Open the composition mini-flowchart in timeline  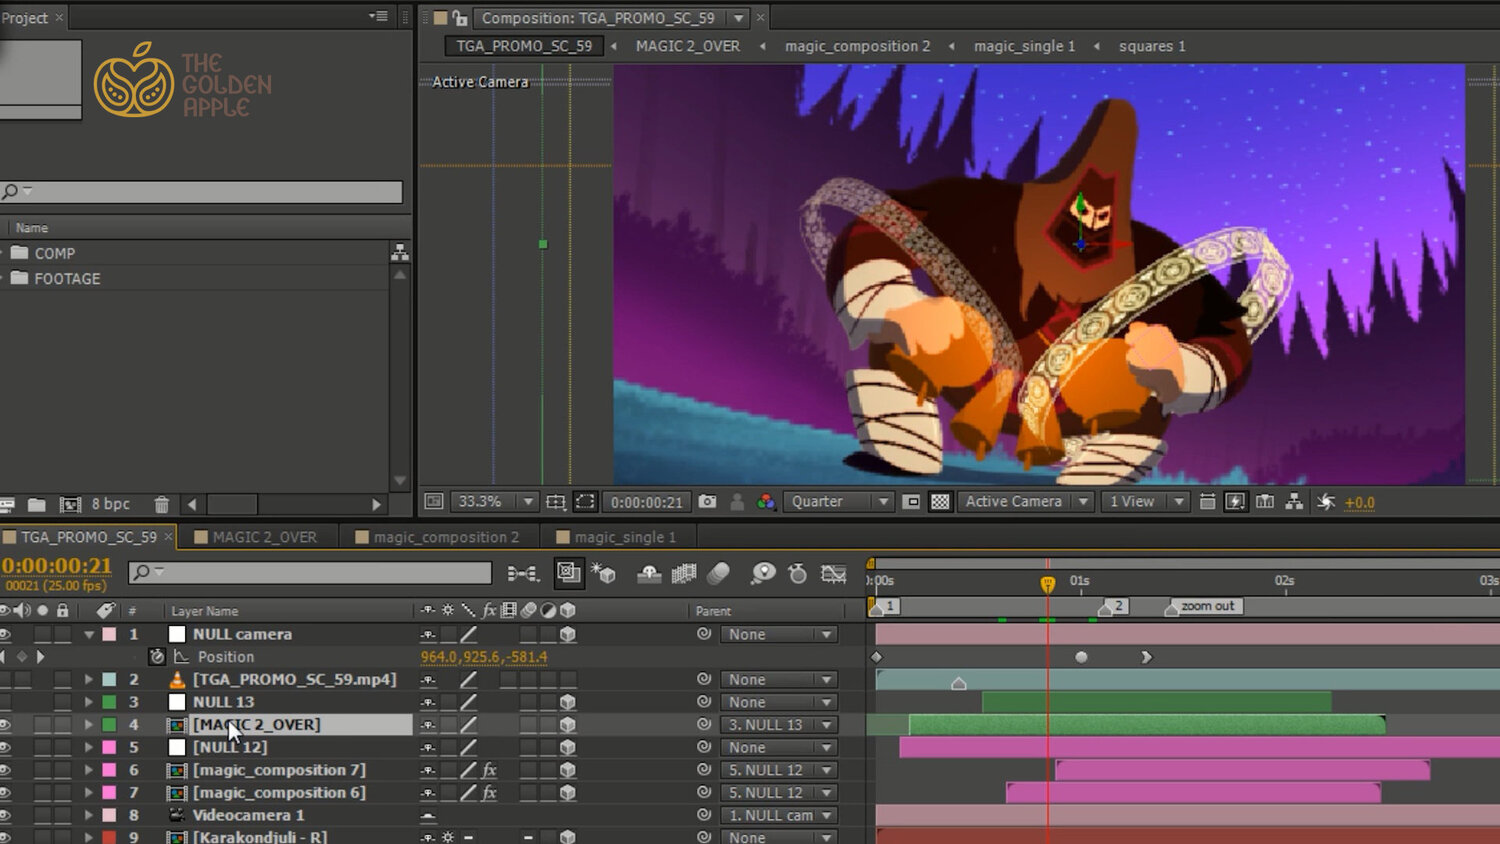click(x=522, y=573)
